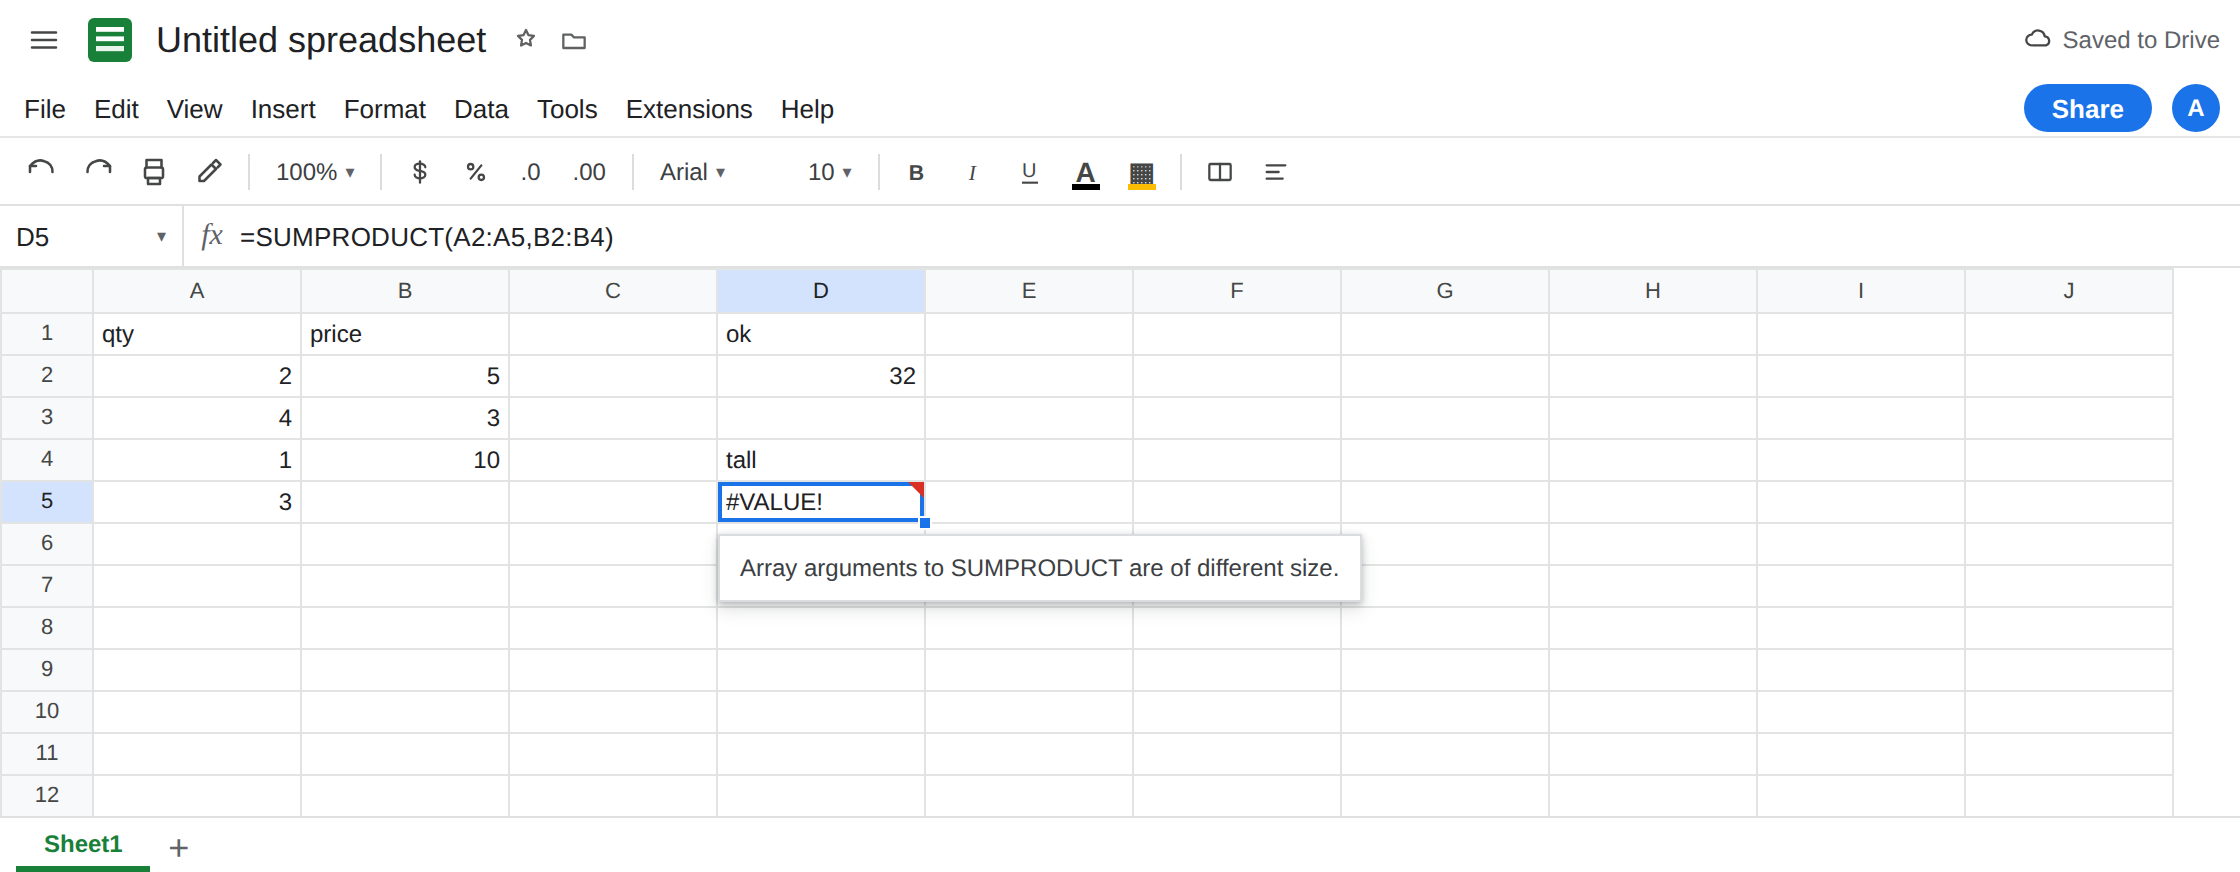
Task: Select cell A3 with value 4
Action: pos(197,418)
